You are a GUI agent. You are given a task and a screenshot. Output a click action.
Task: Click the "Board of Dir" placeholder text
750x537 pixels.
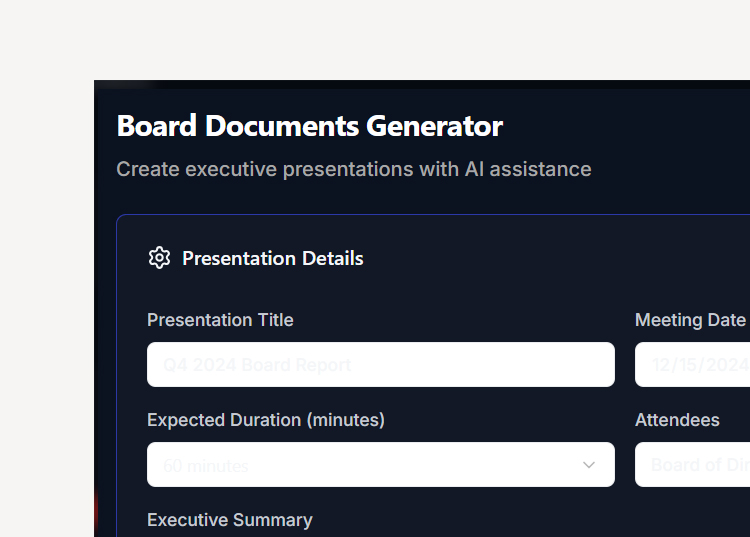coord(700,465)
